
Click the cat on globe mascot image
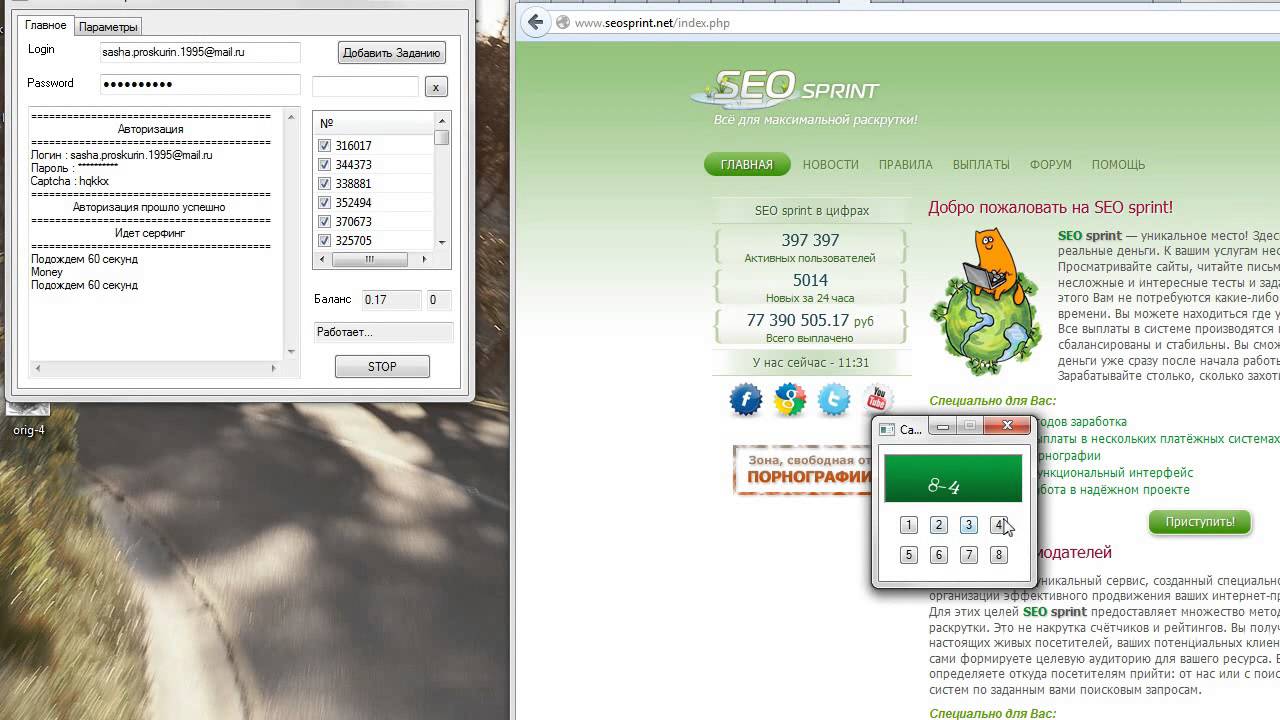pyautogui.click(x=986, y=303)
